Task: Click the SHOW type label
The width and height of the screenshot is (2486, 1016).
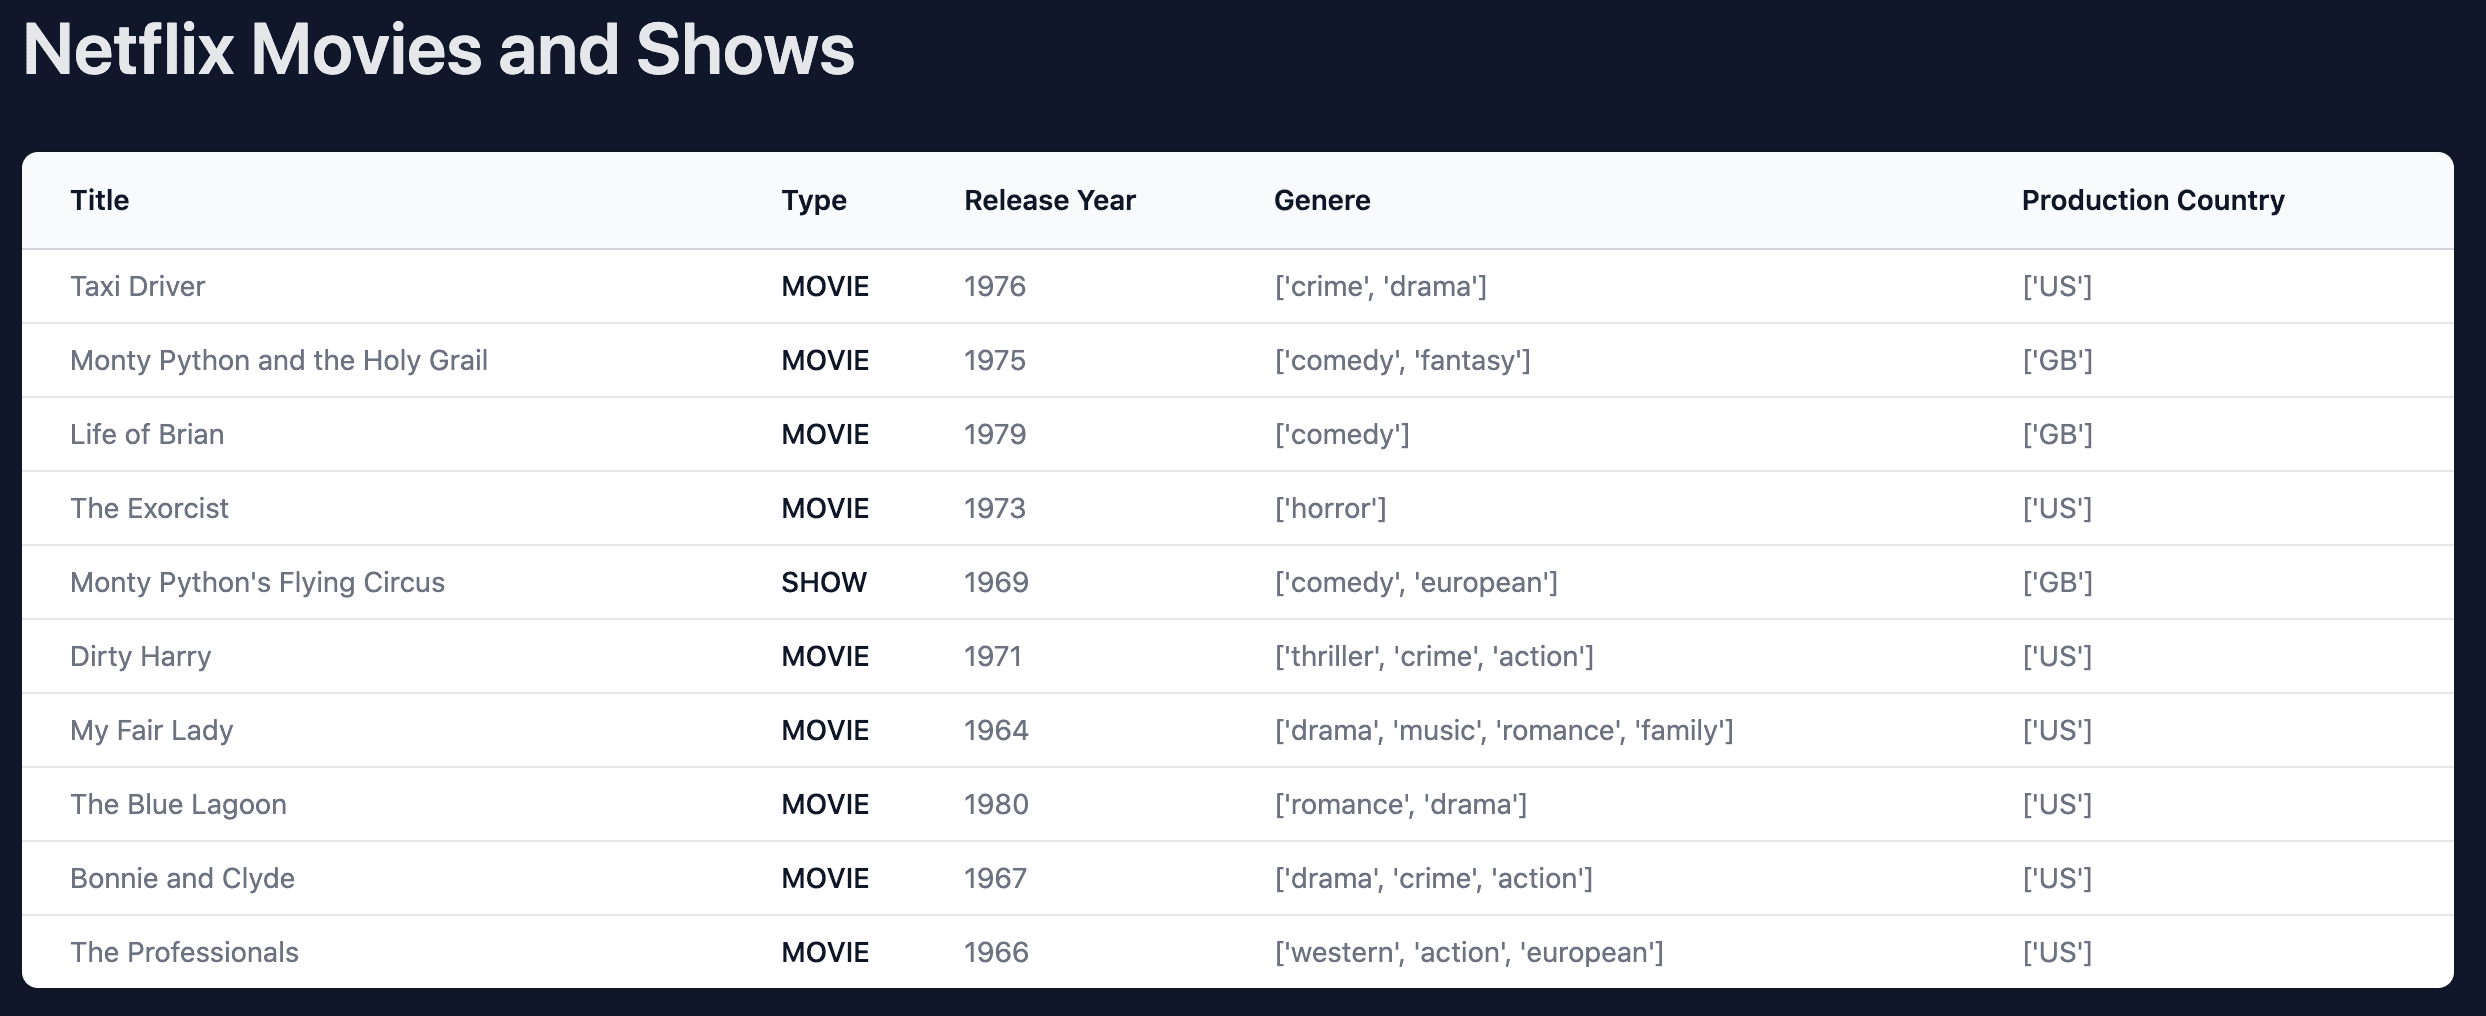Action: [823, 582]
